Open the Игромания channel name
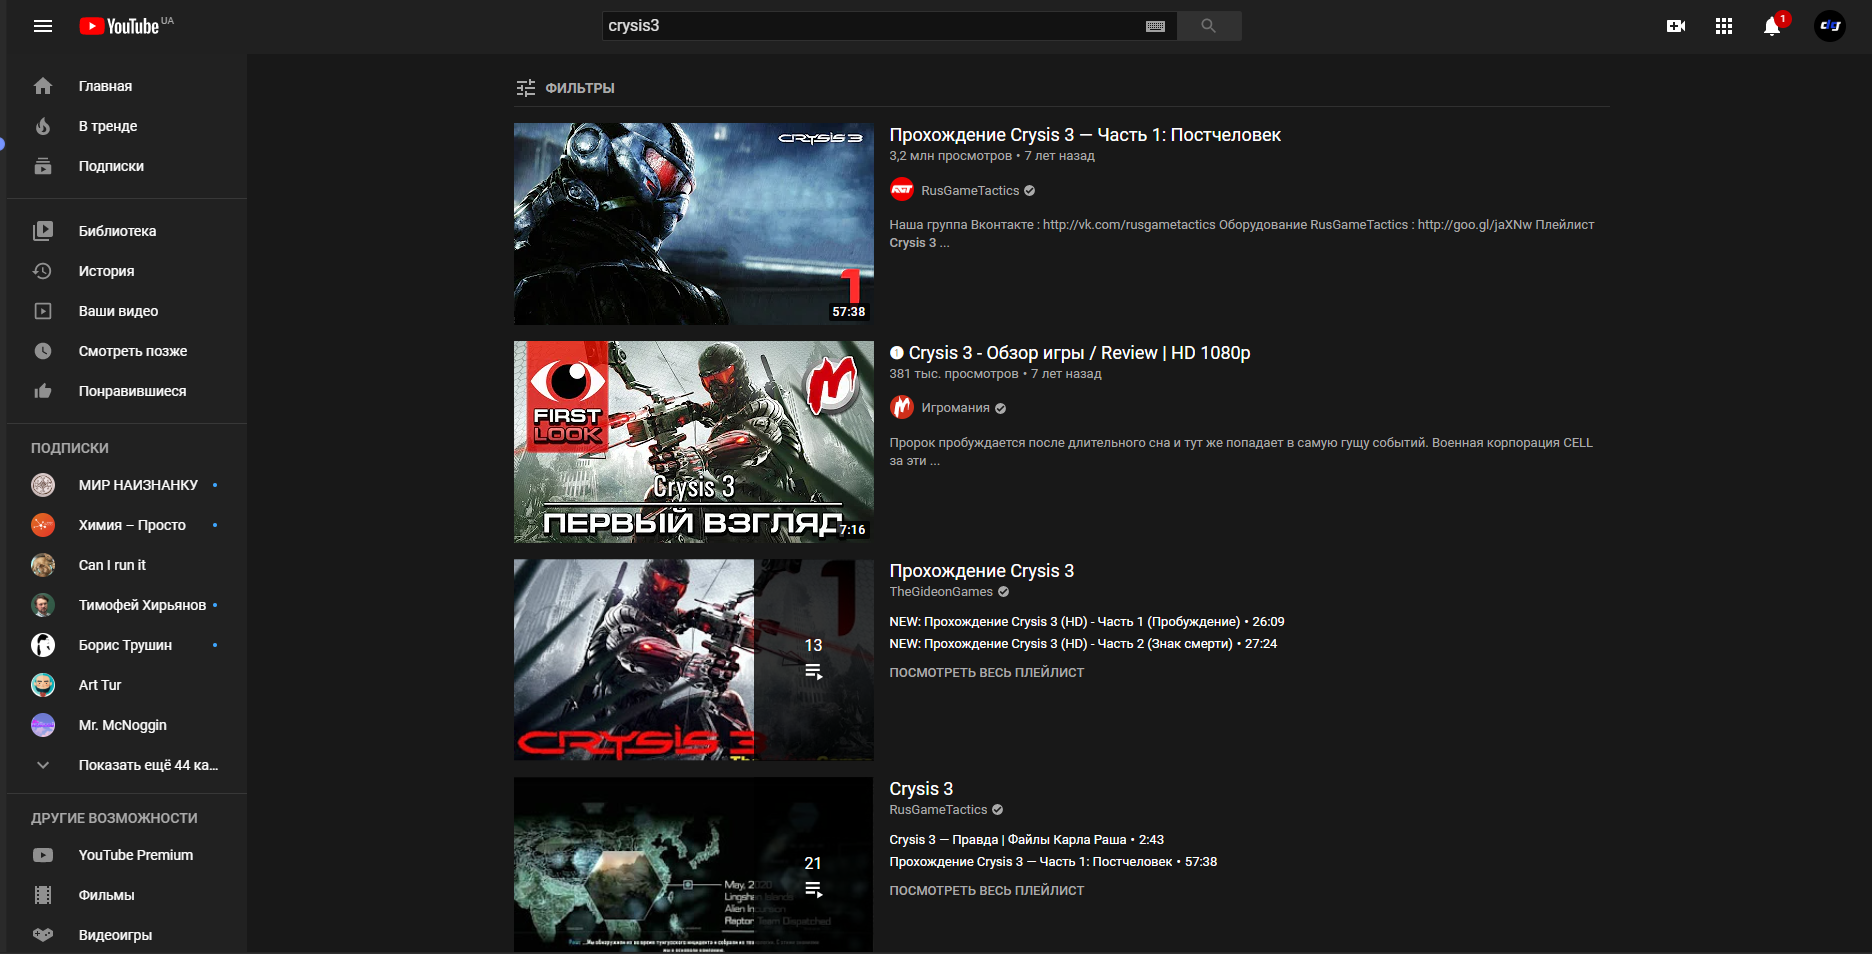The image size is (1872, 954). (955, 408)
